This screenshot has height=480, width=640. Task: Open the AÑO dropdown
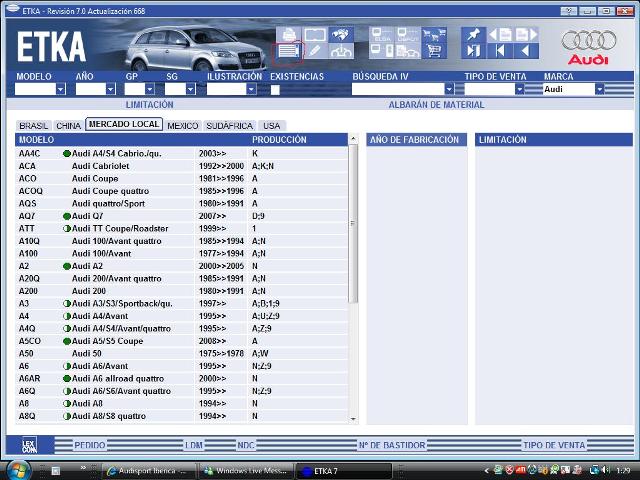[x=111, y=89]
